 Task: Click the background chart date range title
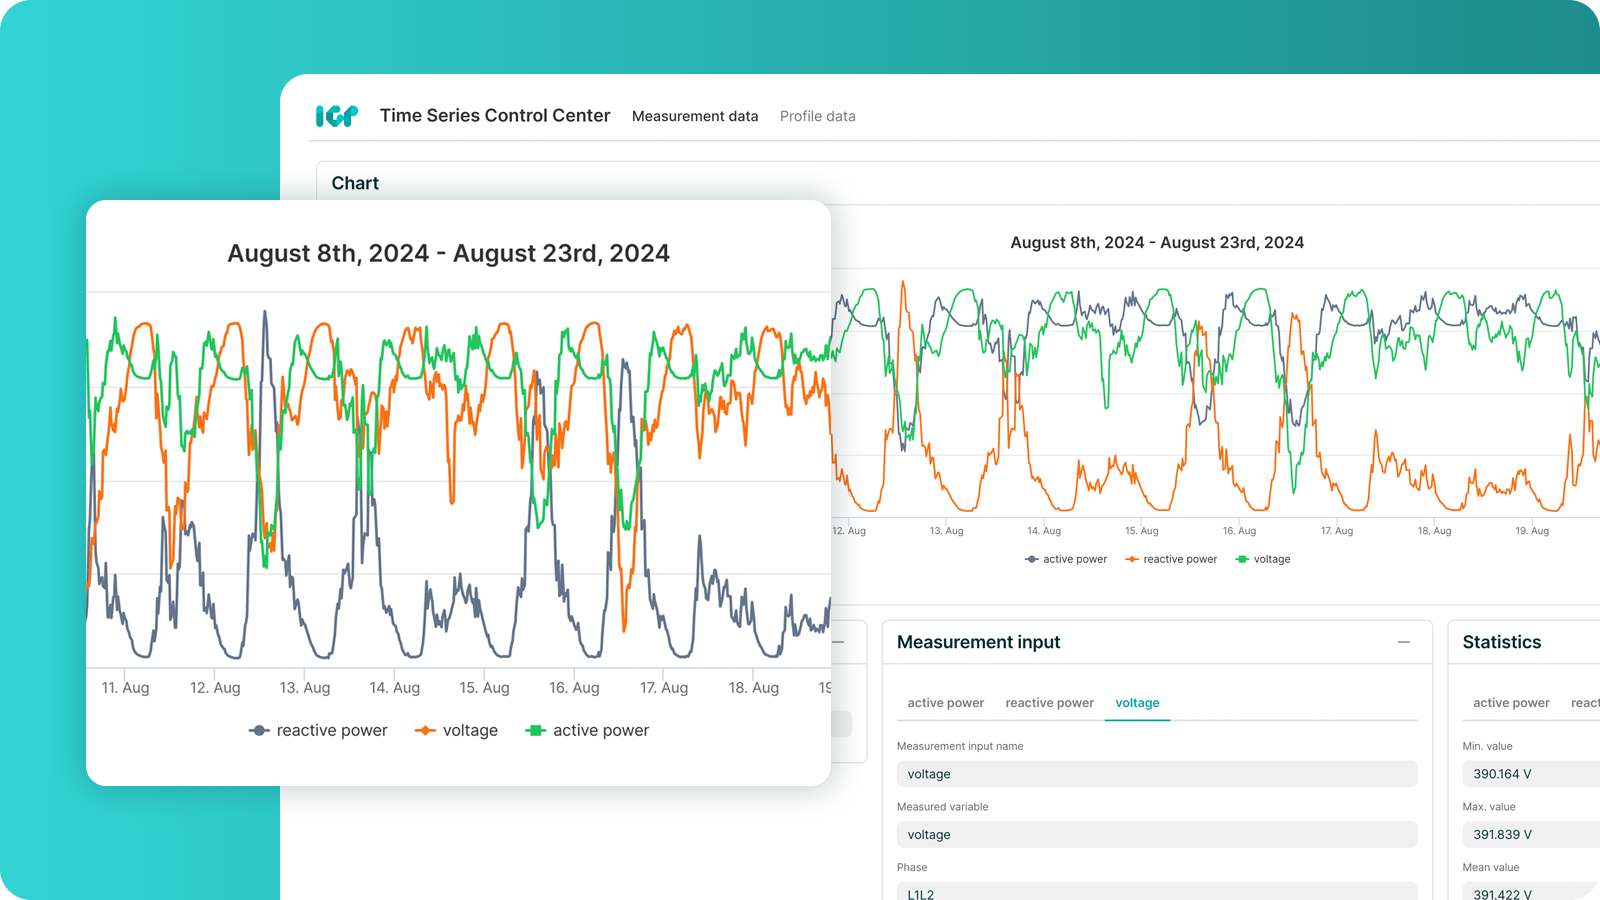pyautogui.click(x=1157, y=243)
